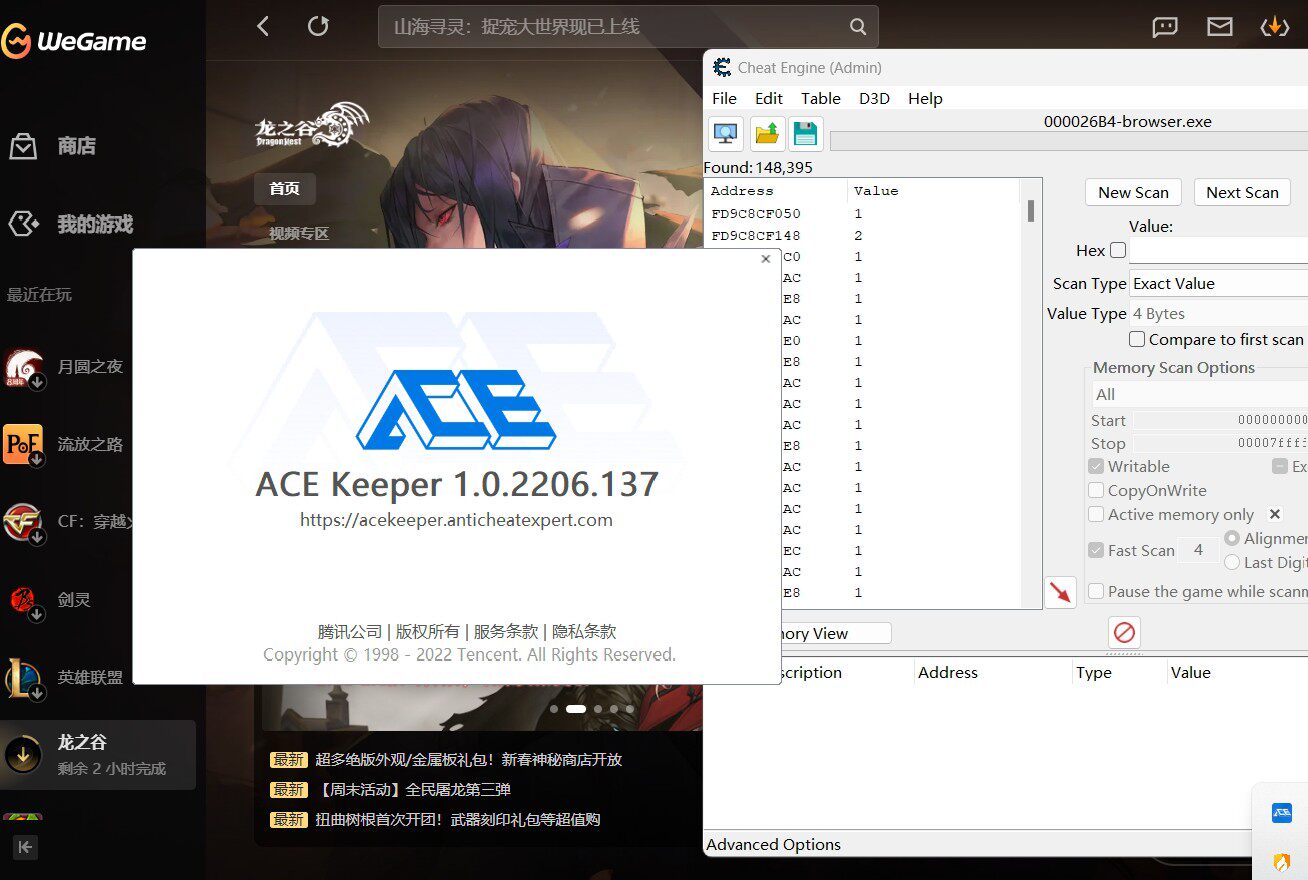Toggle the CopyOnWrite checkbox
The image size is (1308, 880).
click(1096, 490)
